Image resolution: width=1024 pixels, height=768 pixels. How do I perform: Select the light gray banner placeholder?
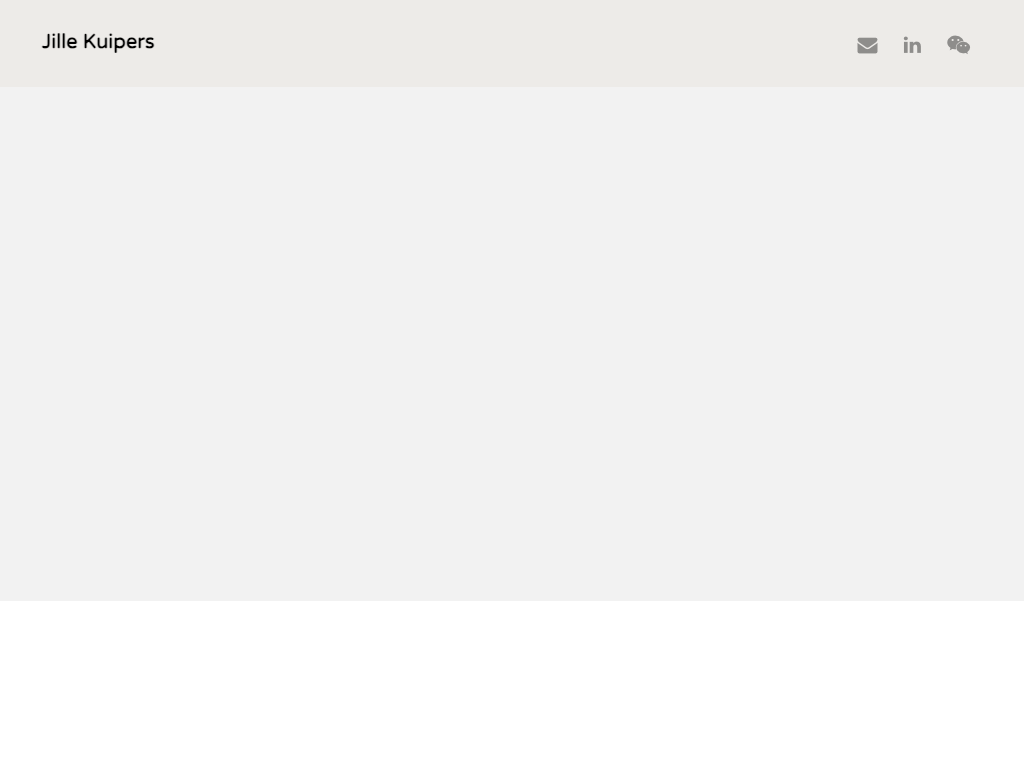click(x=512, y=344)
